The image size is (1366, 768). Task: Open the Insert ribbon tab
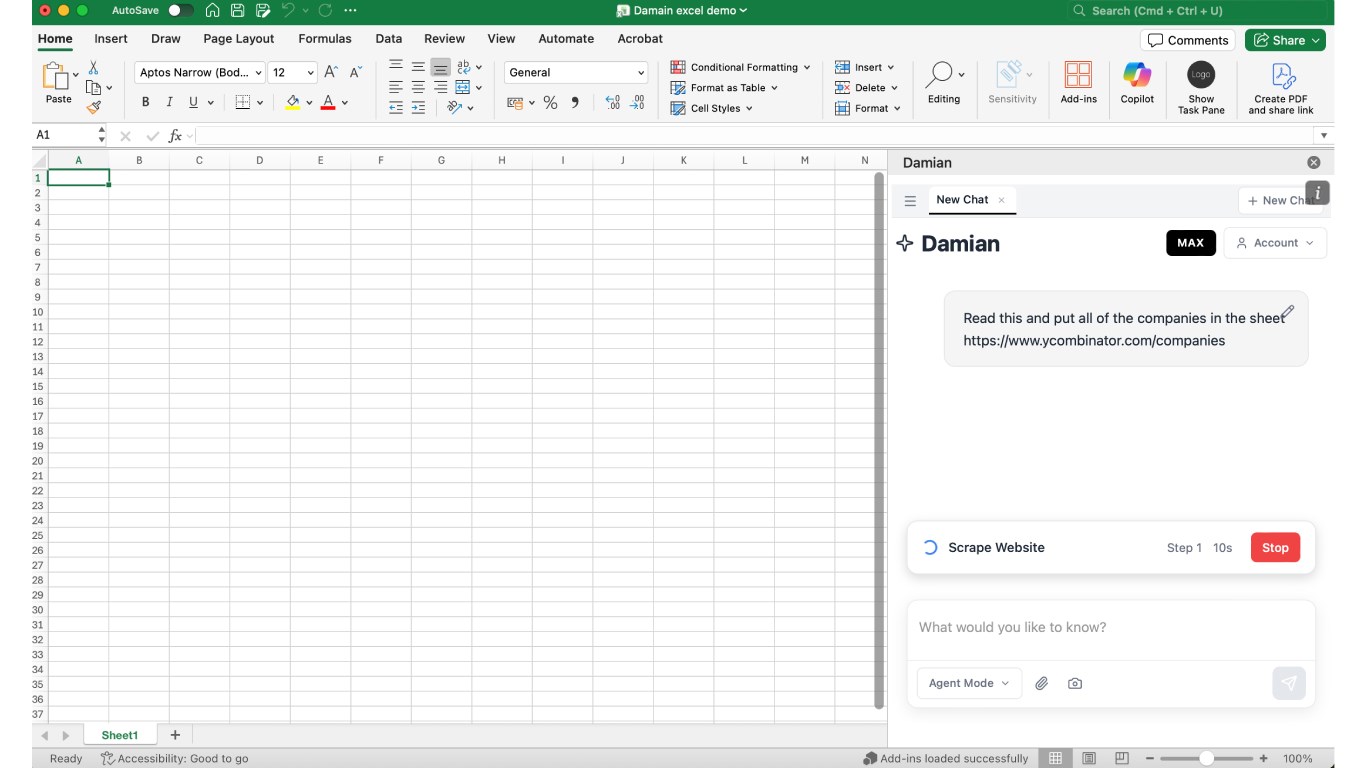coord(111,39)
